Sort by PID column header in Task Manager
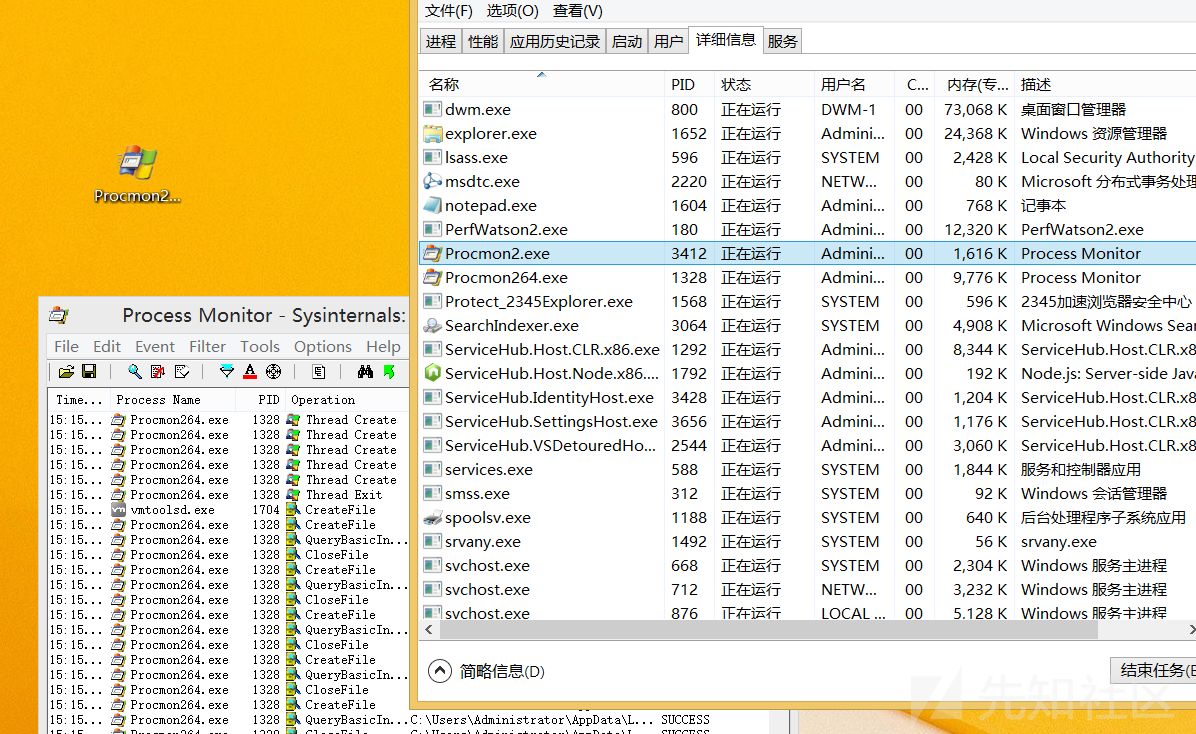 coord(689,84)
